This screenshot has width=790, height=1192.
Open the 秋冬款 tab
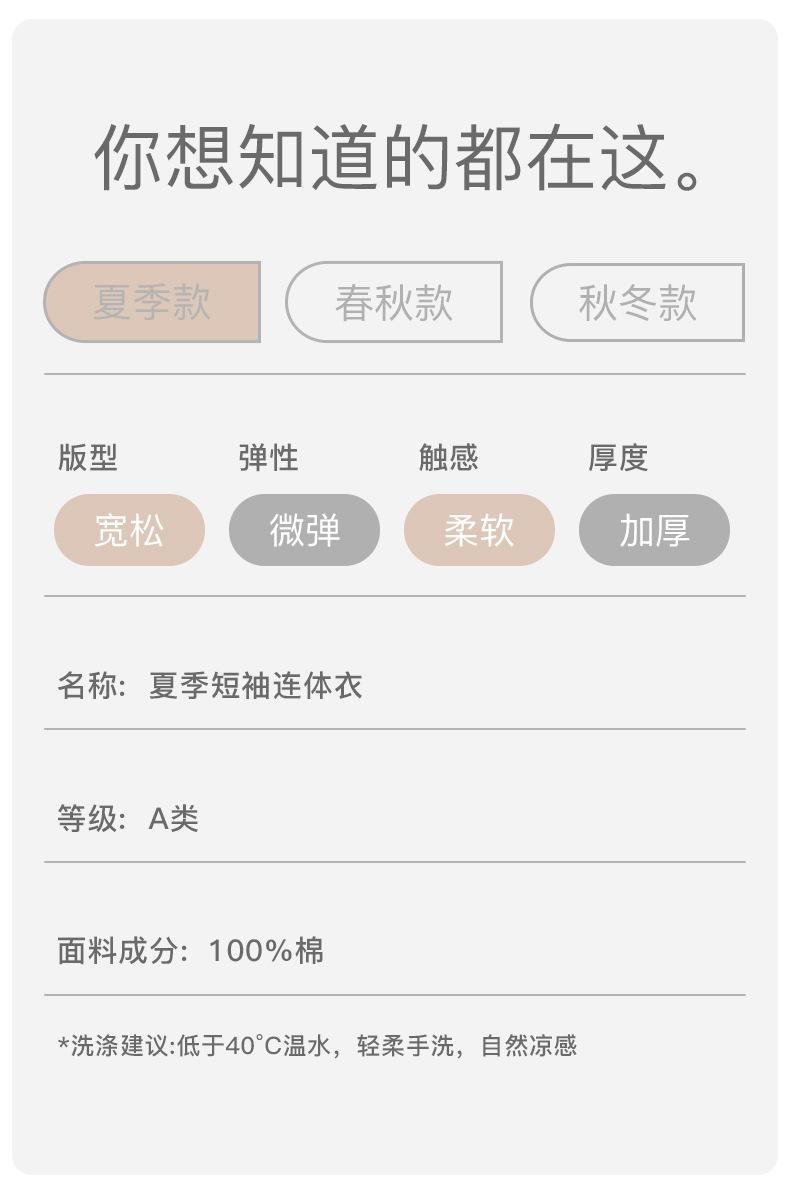[637, 302]
